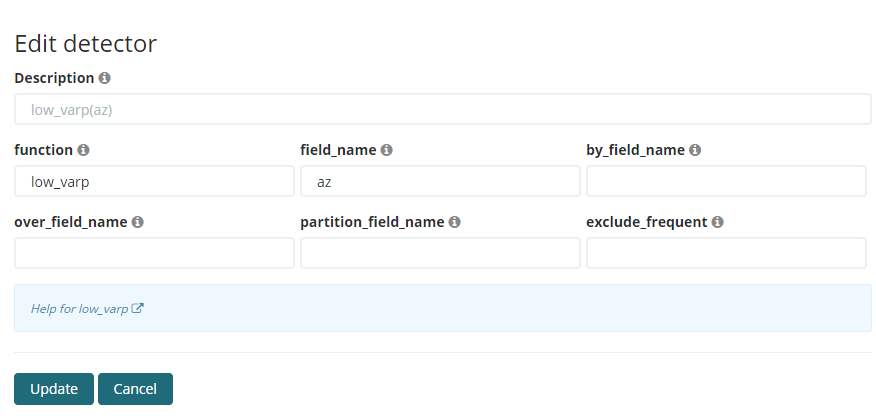
Task: Click into the exclude_frequent input
Action: 726,253
